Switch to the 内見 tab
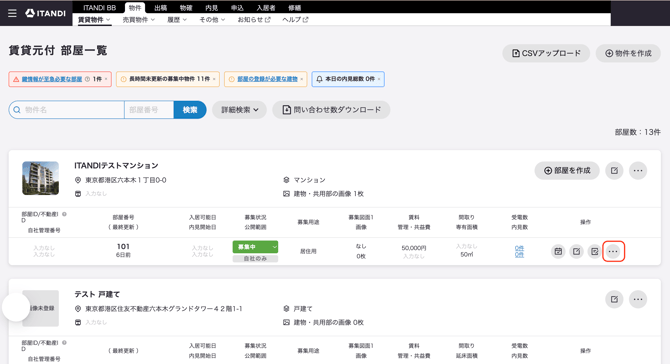The image size is (670, 364). coord(212,8)
